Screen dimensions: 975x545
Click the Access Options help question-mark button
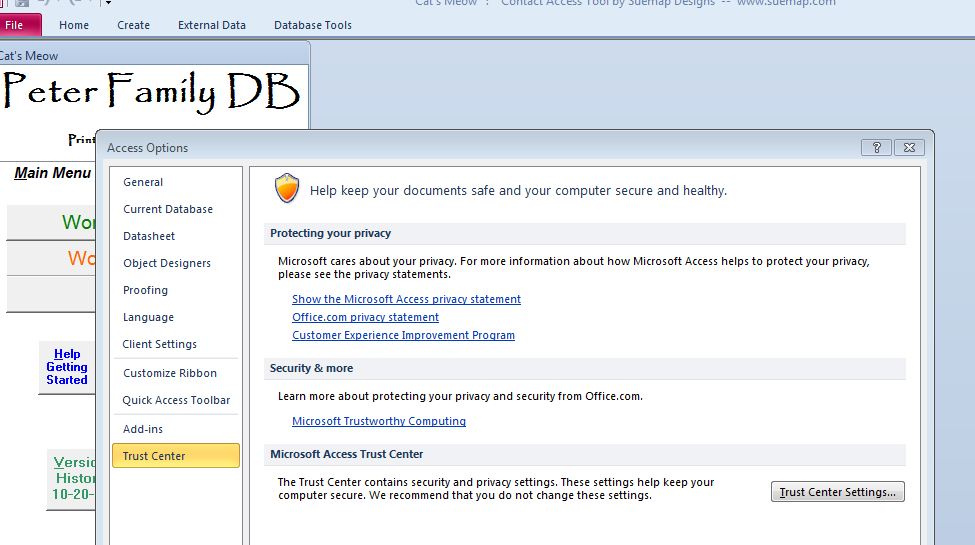click(877, 147)
